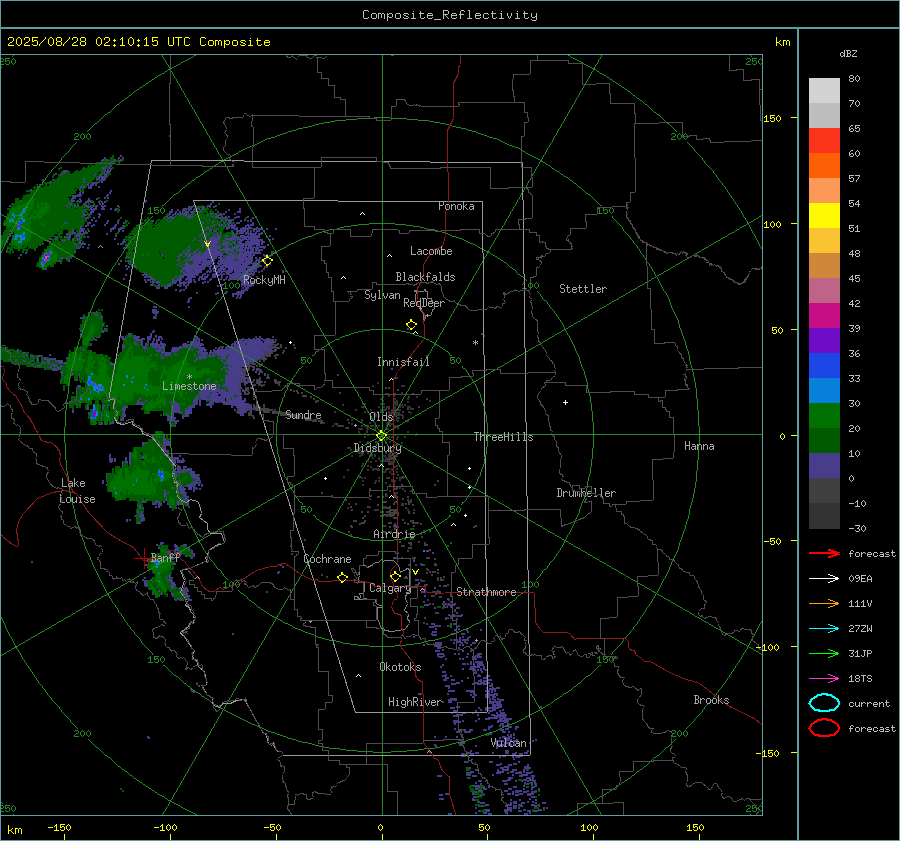Click the red 'forecast' ellipse icon
The image size is (900, 841).
[824, 728]
